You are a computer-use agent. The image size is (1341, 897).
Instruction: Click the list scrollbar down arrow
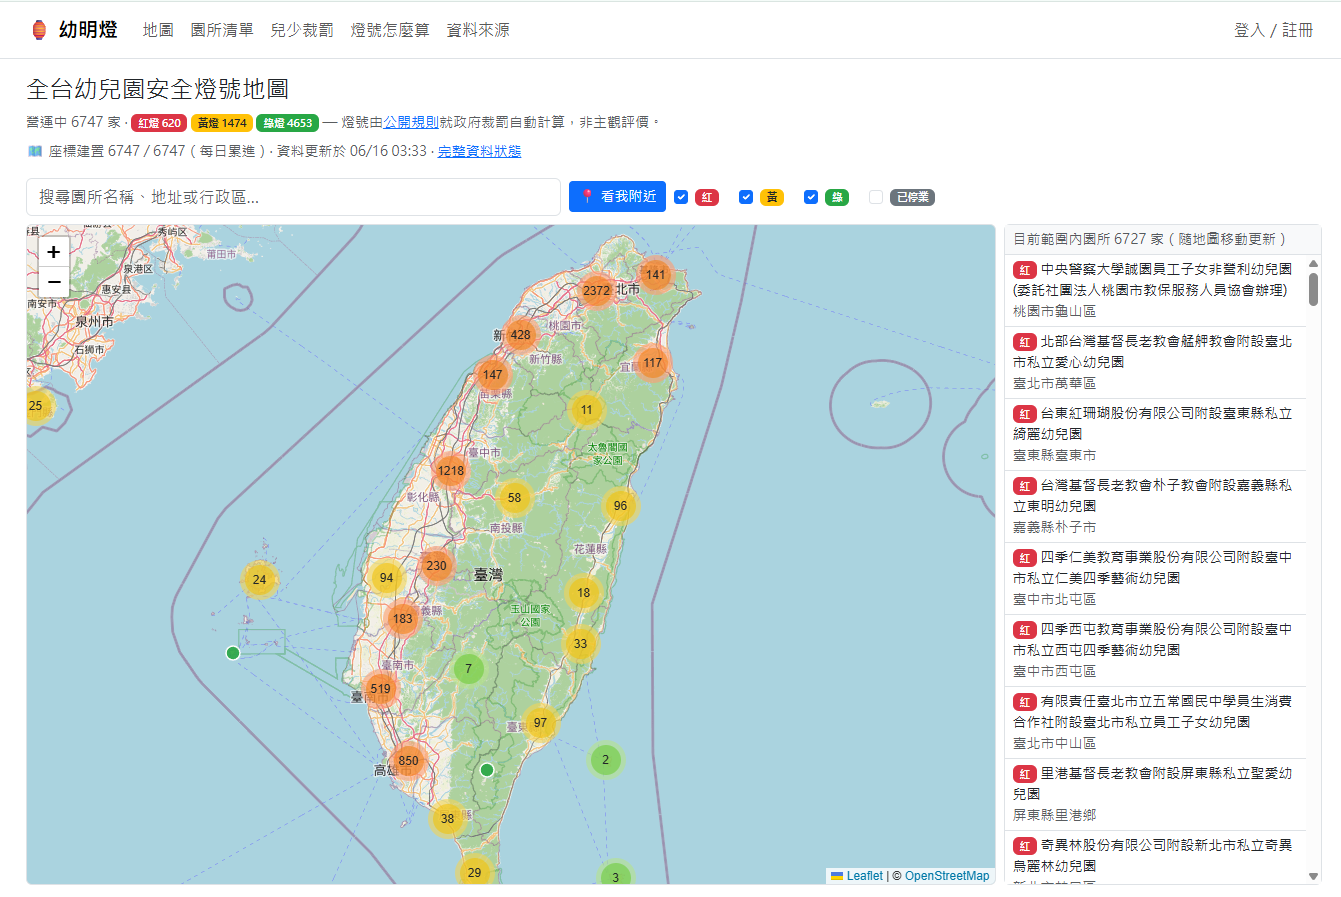click(1313, 876)
